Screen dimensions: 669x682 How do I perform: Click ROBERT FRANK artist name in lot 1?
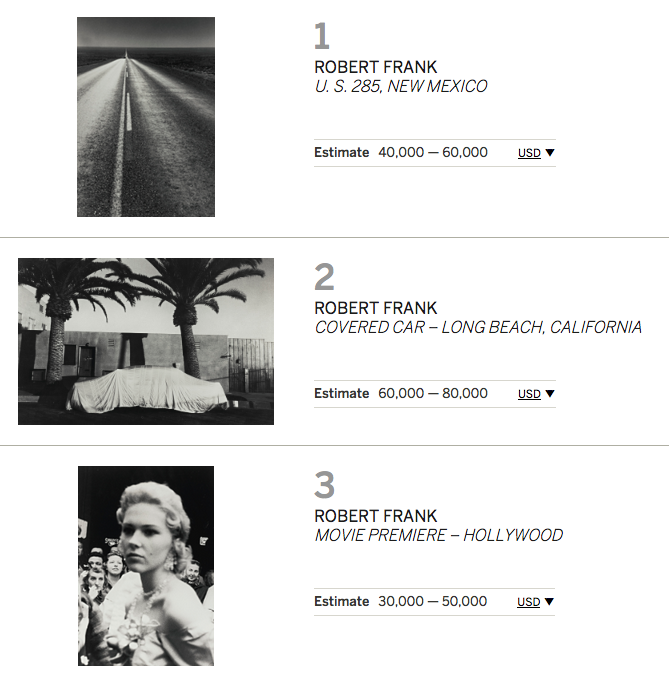point(375,67)
